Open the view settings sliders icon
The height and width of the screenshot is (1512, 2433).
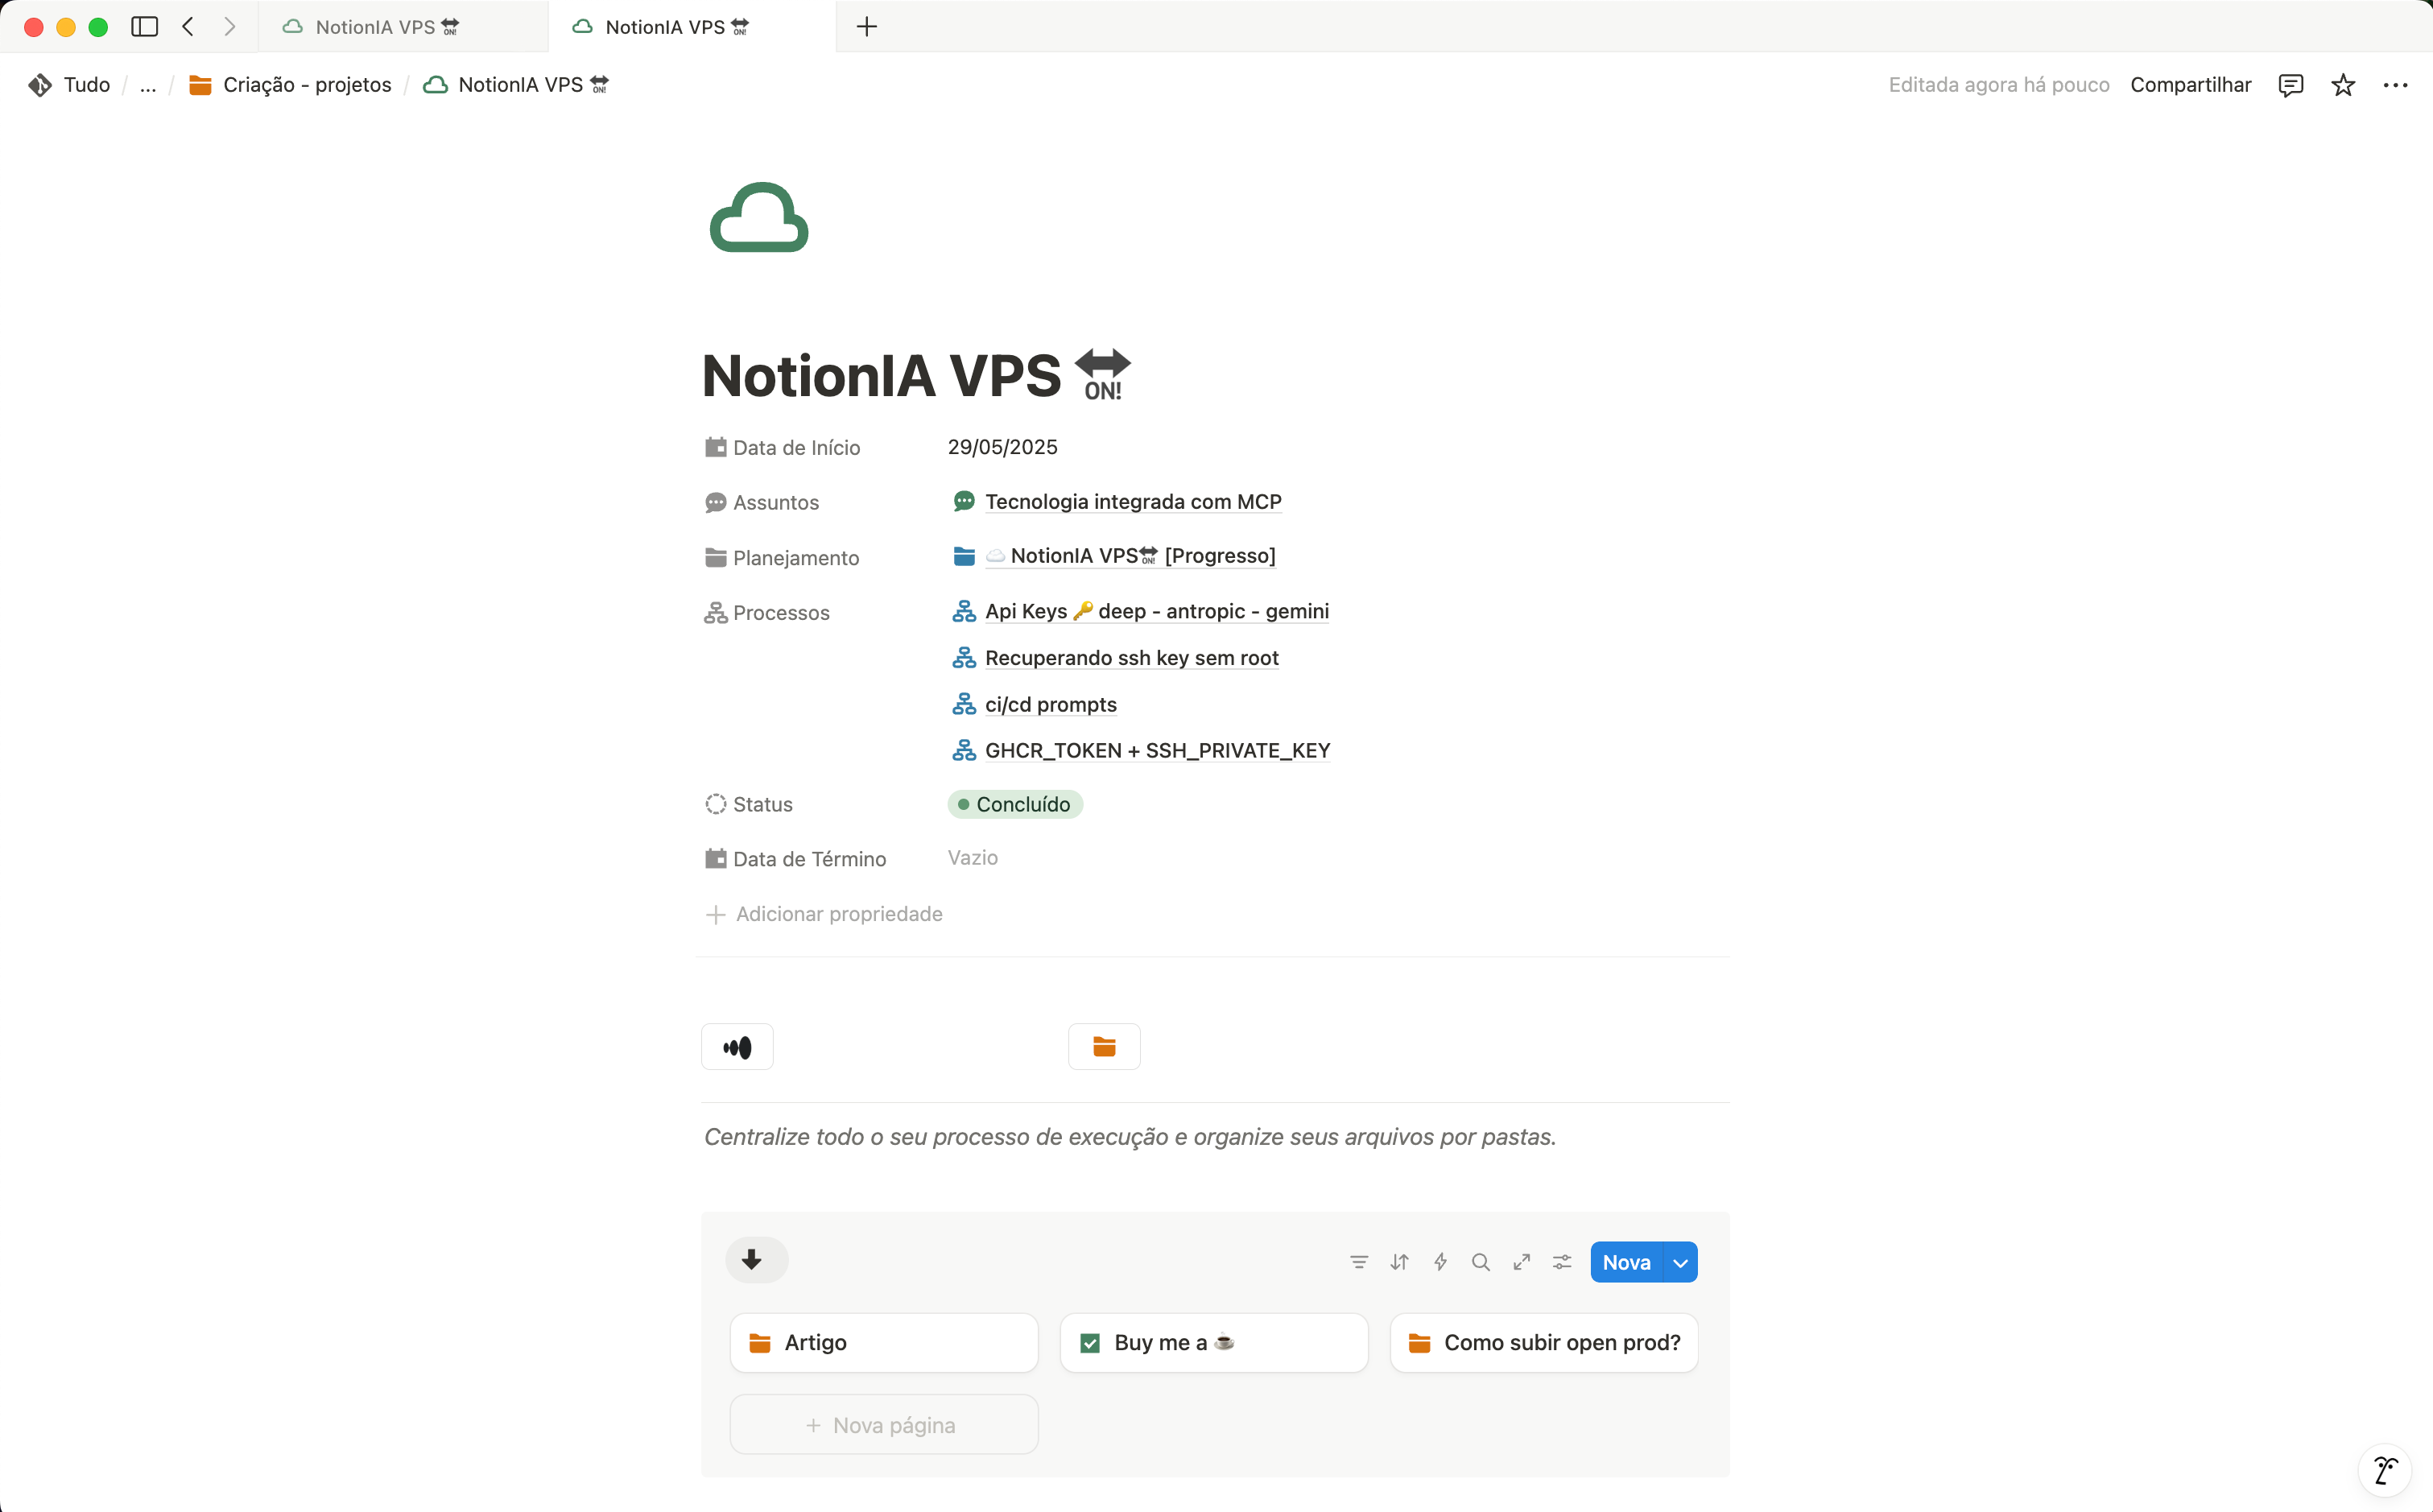pyautogui.click(x=1562, y=1262)
